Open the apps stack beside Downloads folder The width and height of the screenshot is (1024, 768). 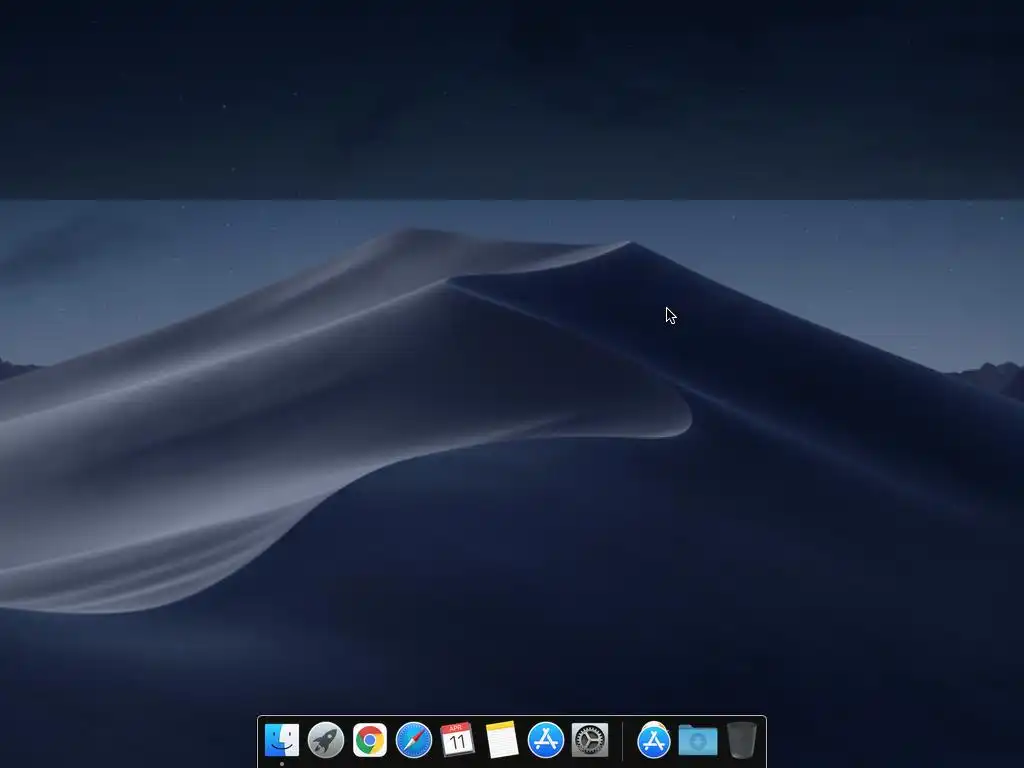click(654, 740)
